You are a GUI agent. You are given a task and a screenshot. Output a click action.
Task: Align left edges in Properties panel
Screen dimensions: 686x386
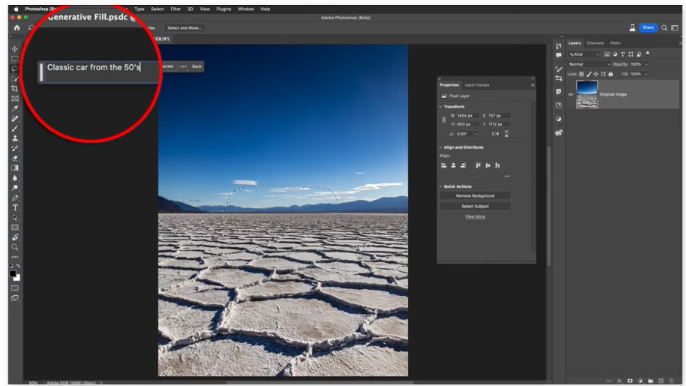(444, 165)
